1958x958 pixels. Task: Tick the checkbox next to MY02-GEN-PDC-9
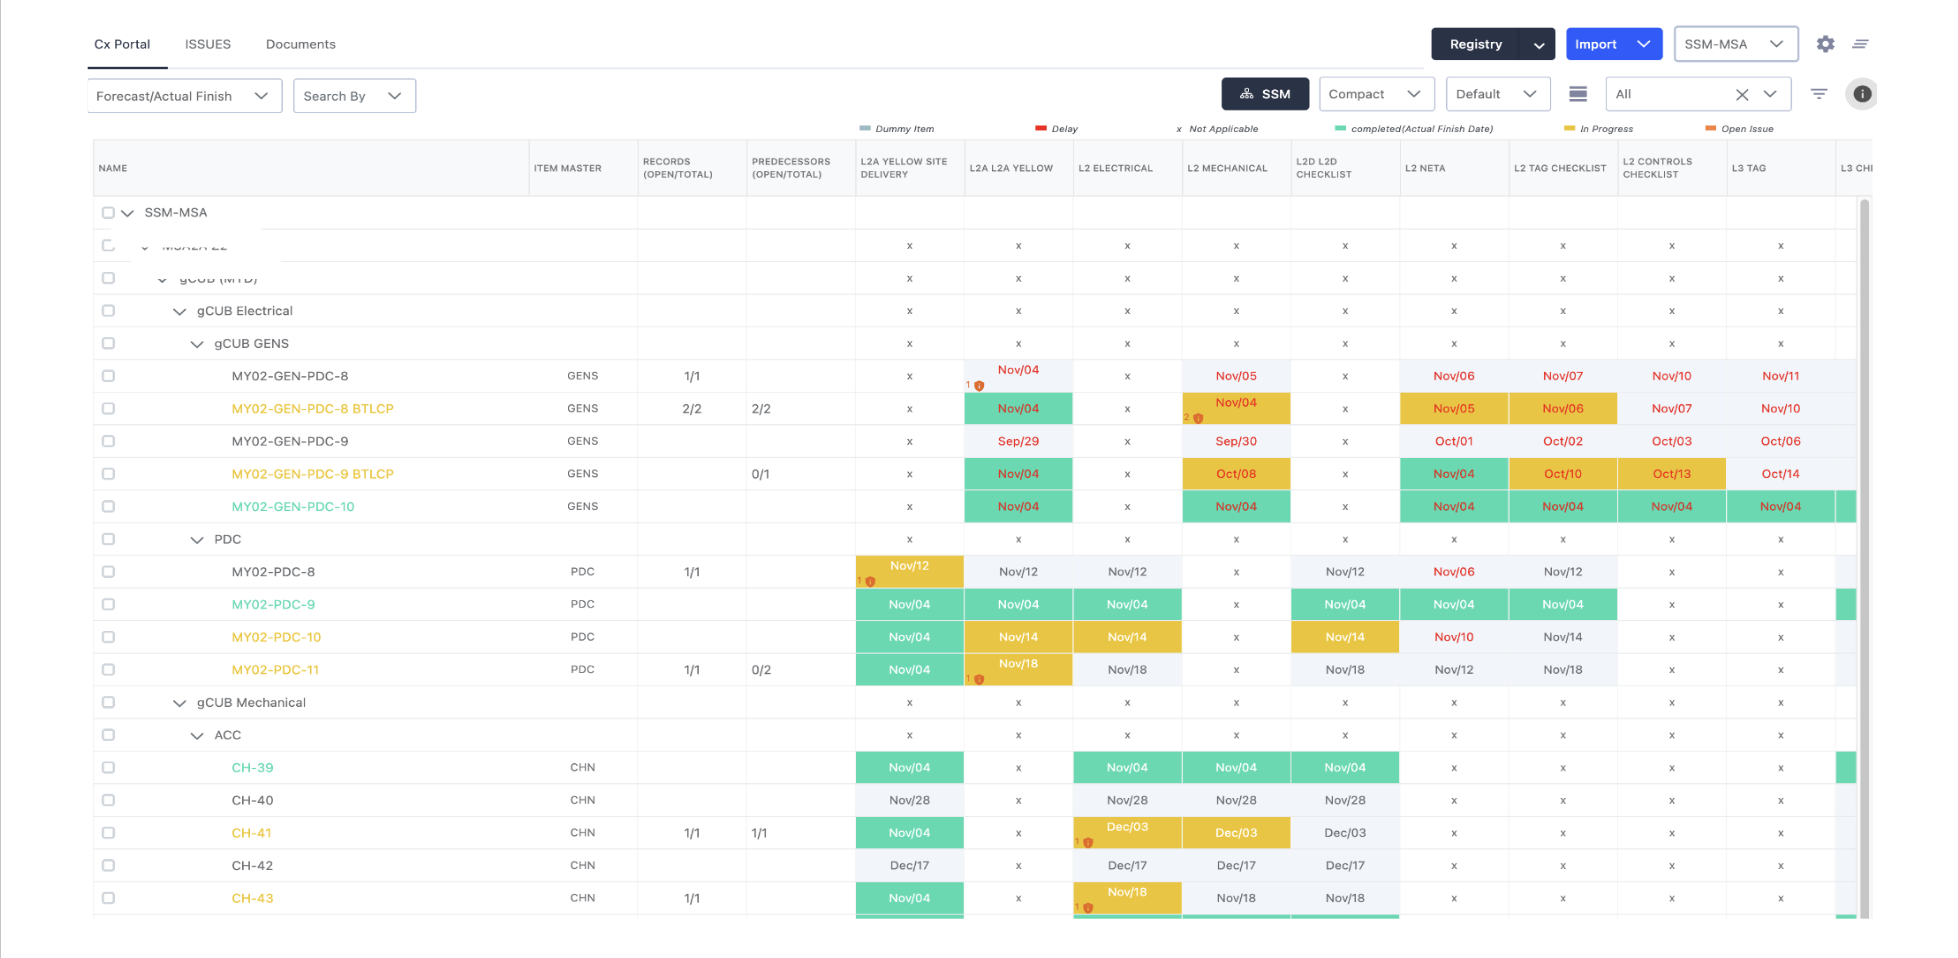(108, 441)
